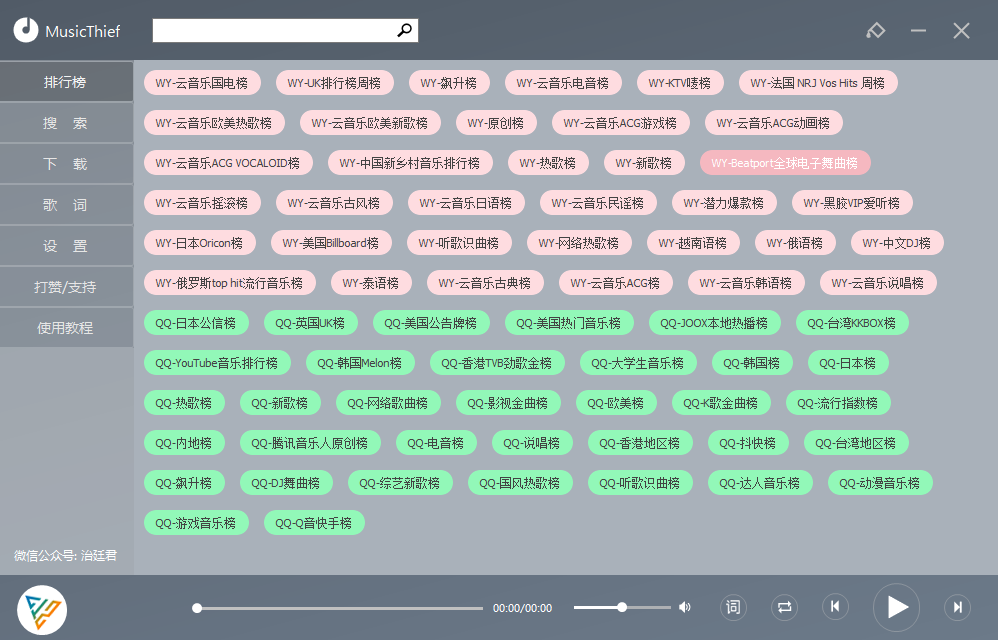Screen dimensions: 998x640
Task: Open the 歌词 tab
Action: point(66,205)
